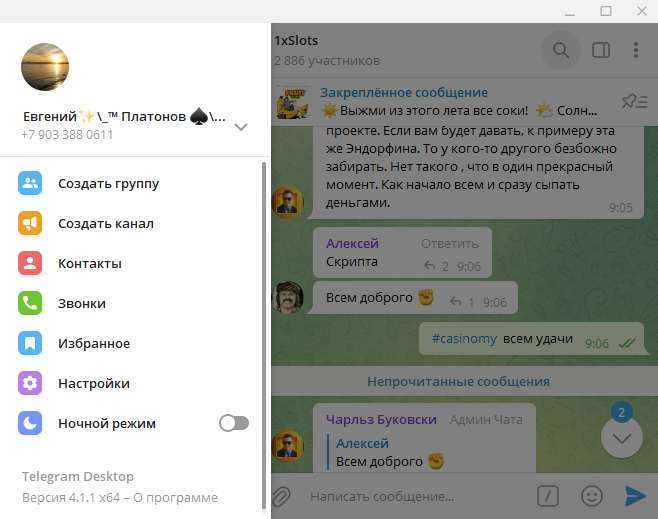Click the sunset profile avatar photo

coord(45,67)
